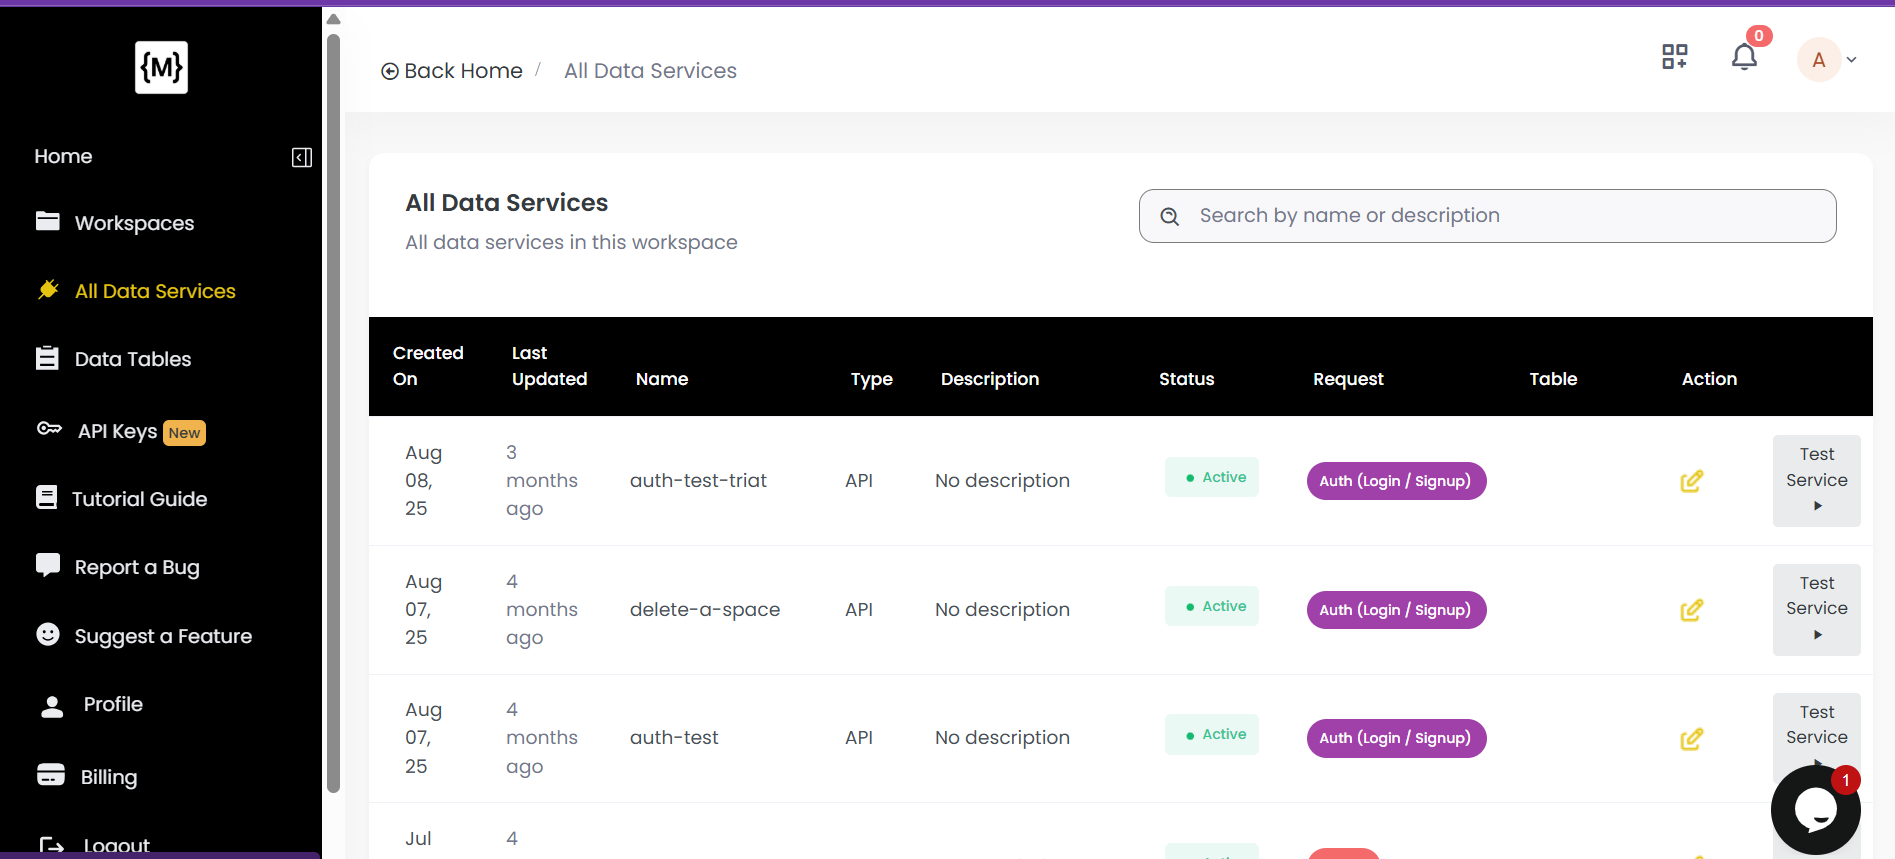Click Auth (Login / Signup) tag in auth-test row
The height and width of the screenshot is (859, 1895).
[1396, 738]
